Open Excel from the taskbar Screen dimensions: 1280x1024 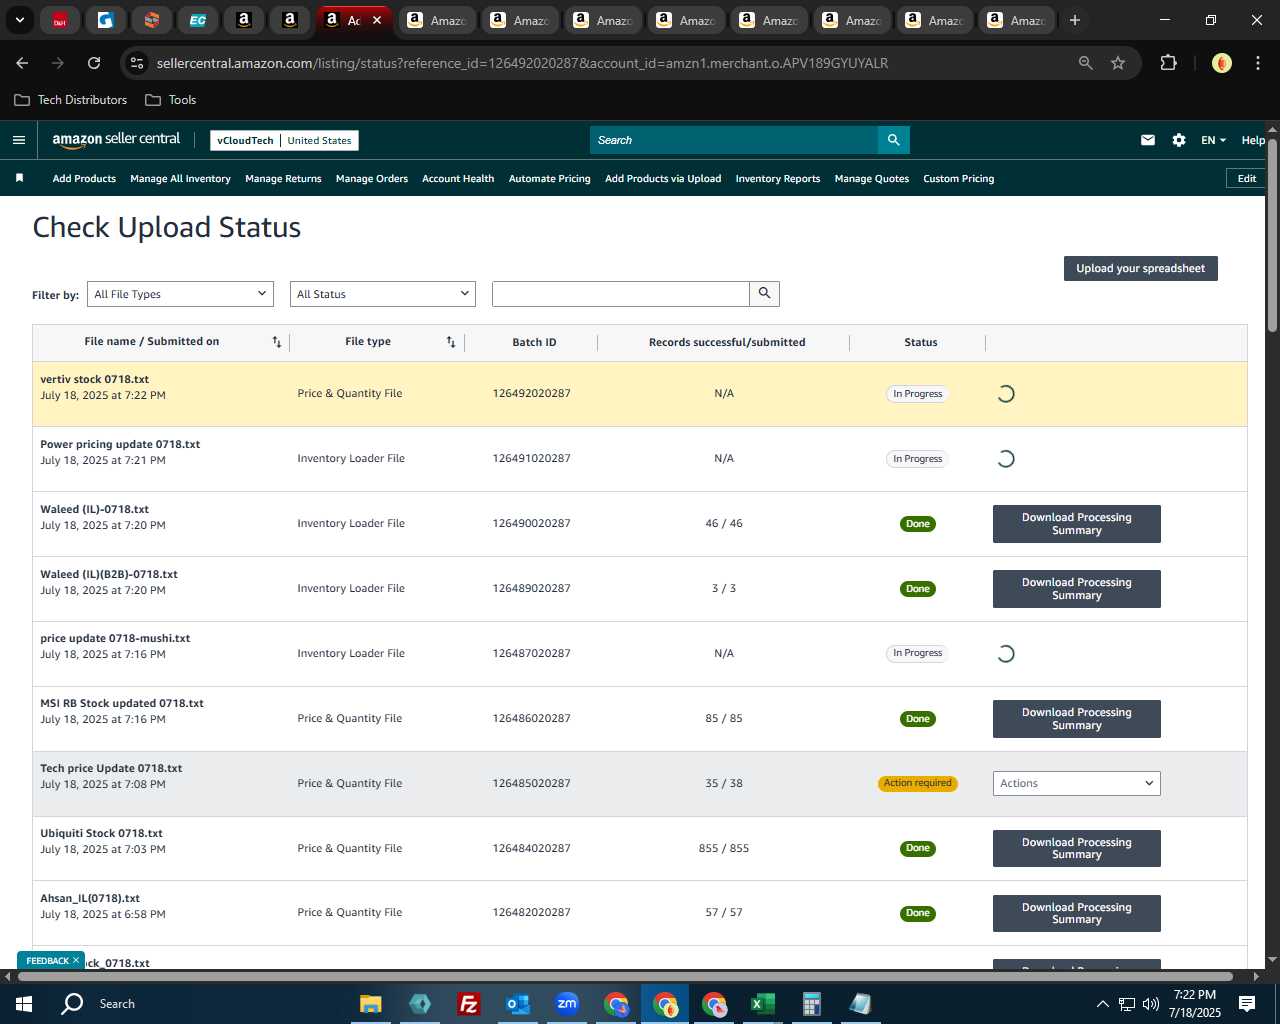pos(763,1004)
